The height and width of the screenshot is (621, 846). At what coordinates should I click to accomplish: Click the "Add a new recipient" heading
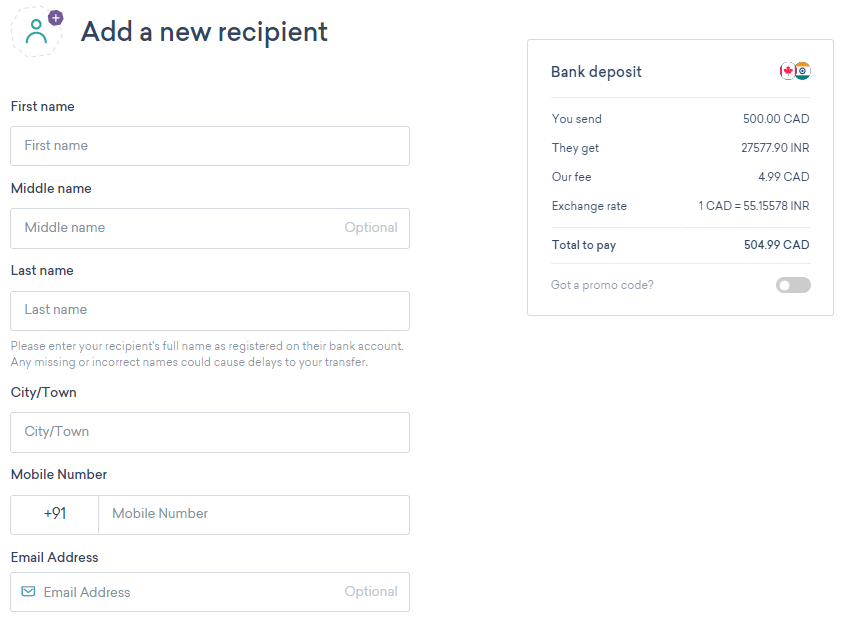204,31
